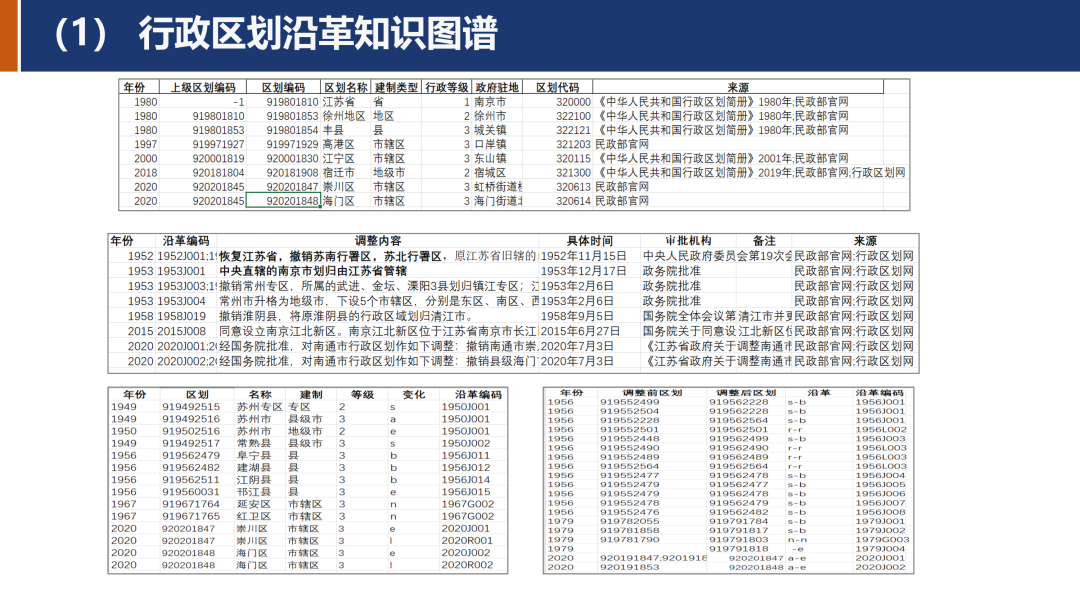Select the 备注 column header

pyautogui.click(x=764, y=240)
